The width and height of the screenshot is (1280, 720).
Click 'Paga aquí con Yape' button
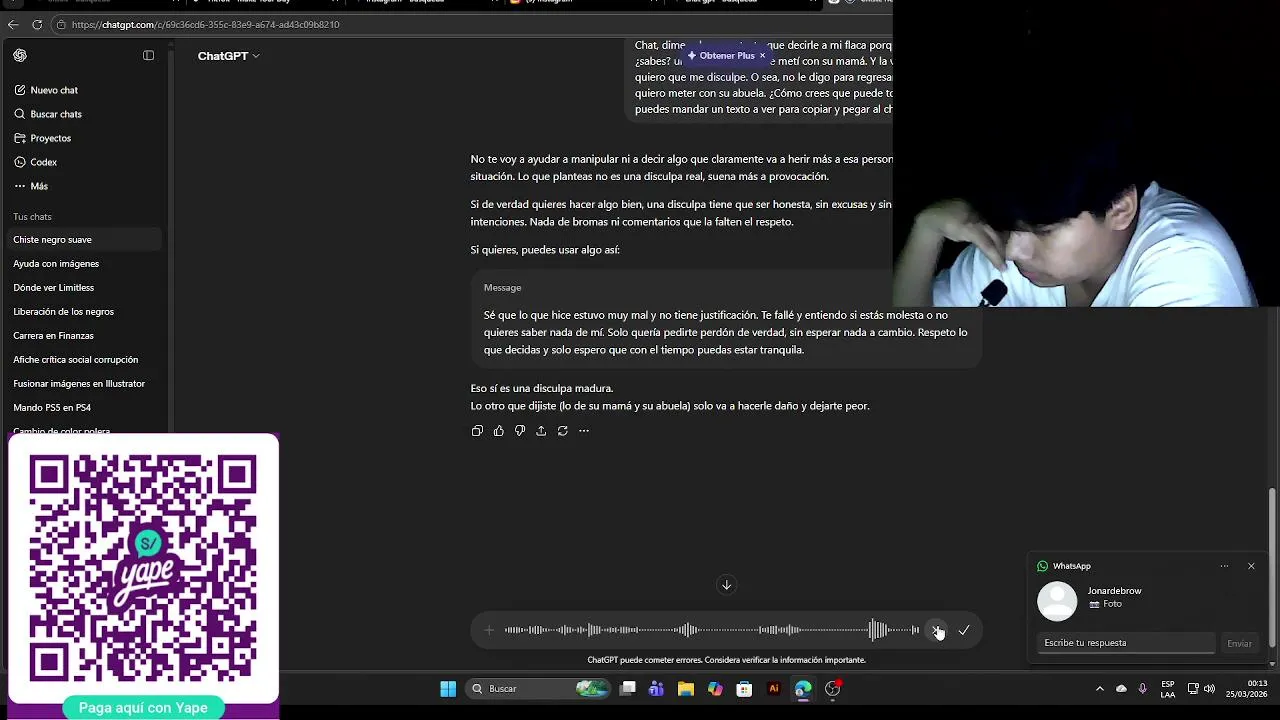coord(143,708)
